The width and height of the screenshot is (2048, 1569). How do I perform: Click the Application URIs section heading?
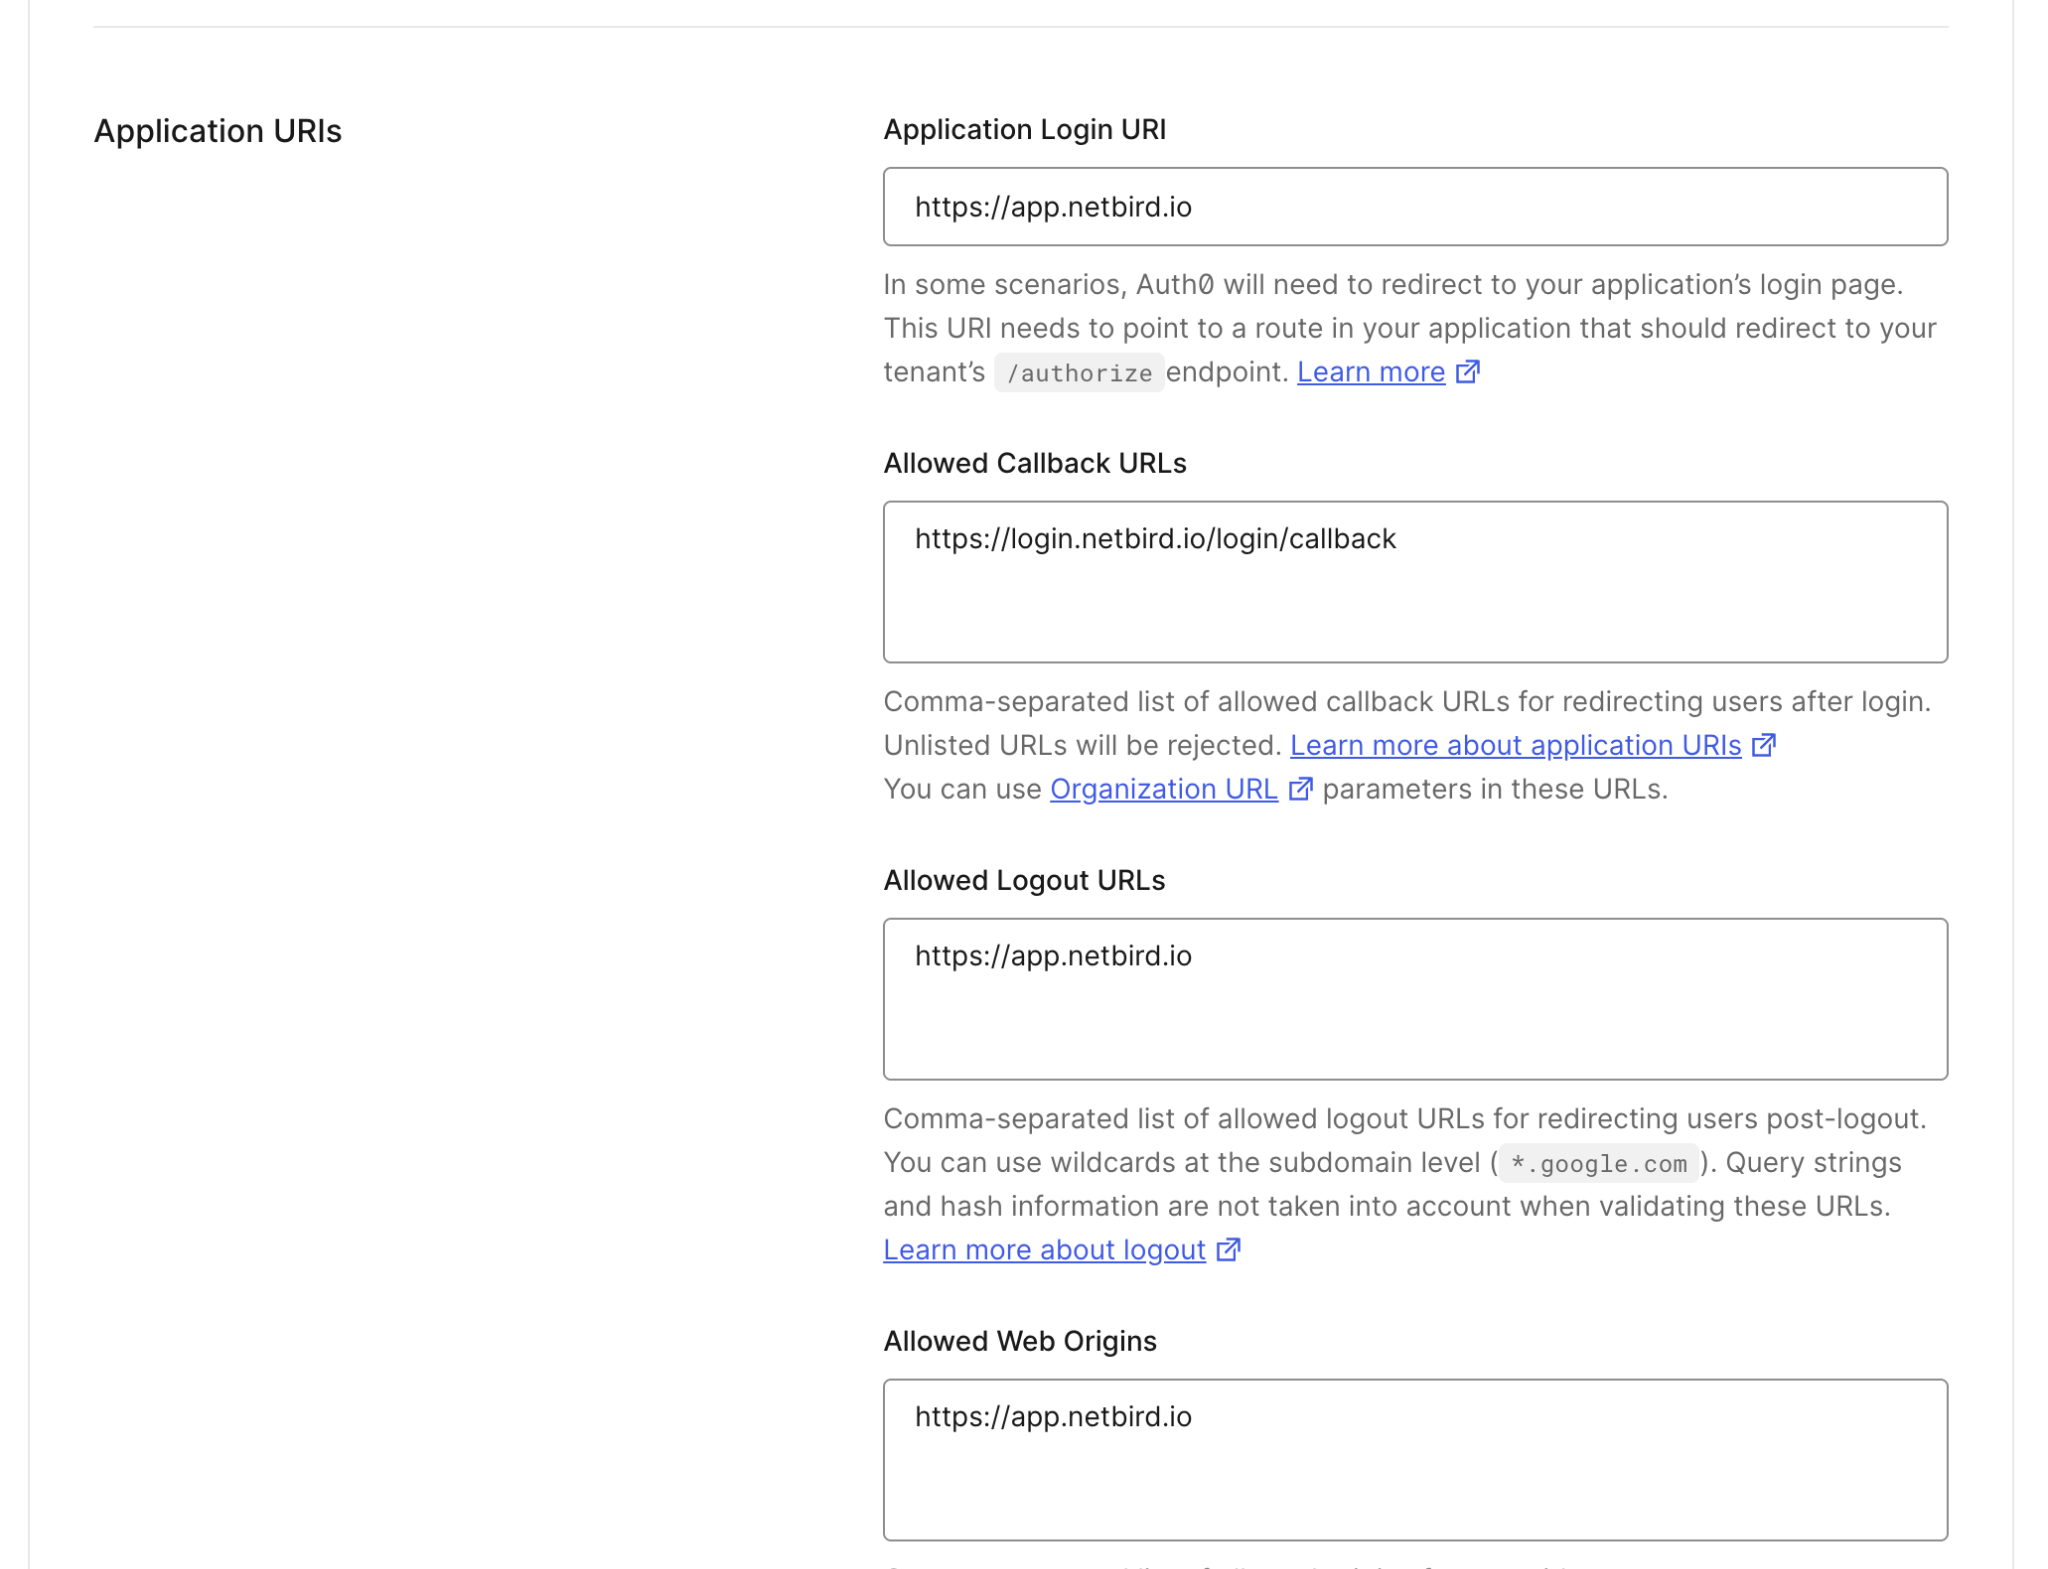(218, 131)
